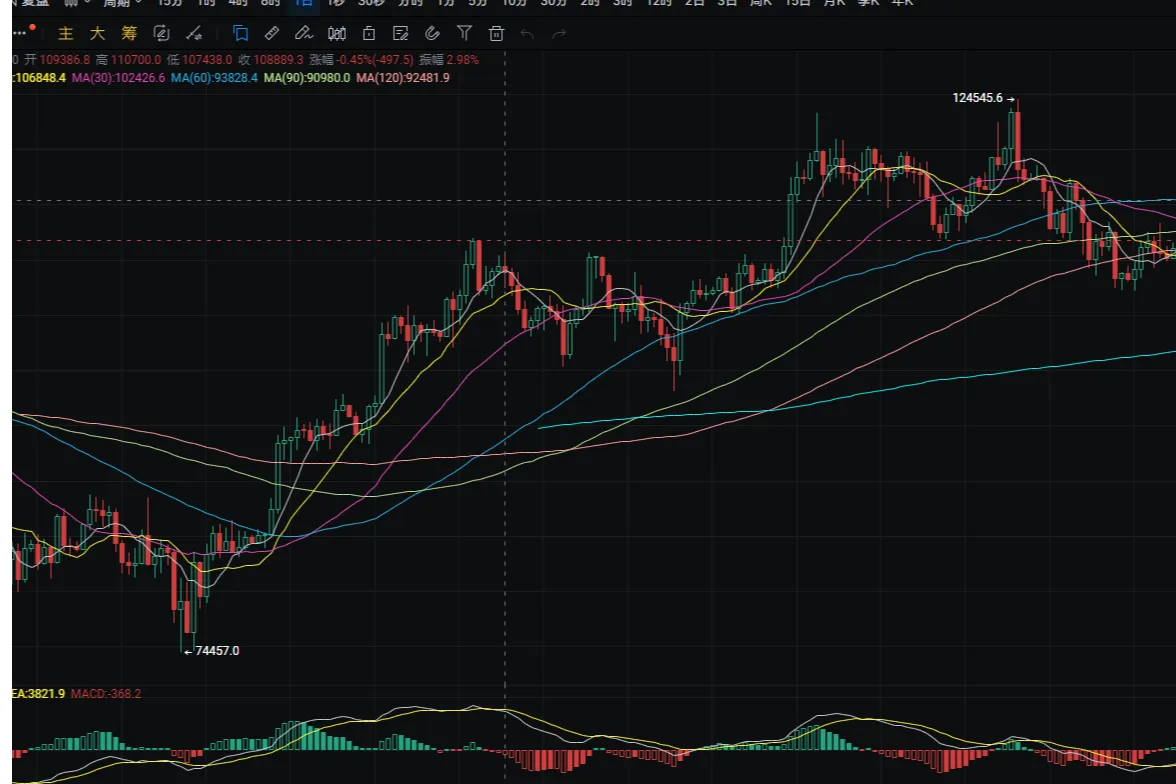Toggle the 主 main-force indicator button
Screen dimensions: 1176x784
tap(66, 33)
